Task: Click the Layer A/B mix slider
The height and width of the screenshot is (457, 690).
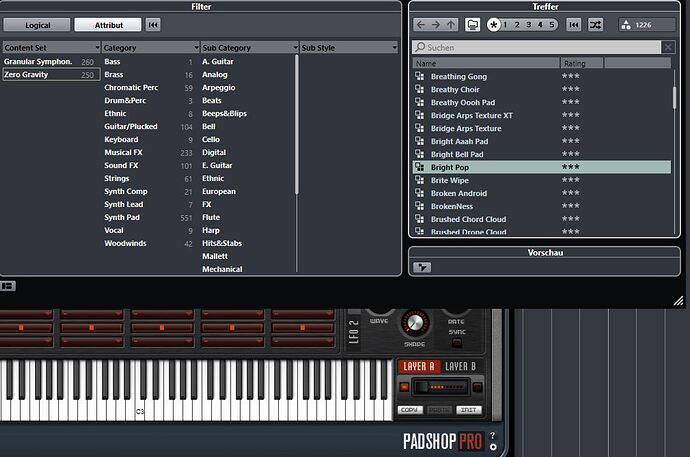Action: pos(440,387)
